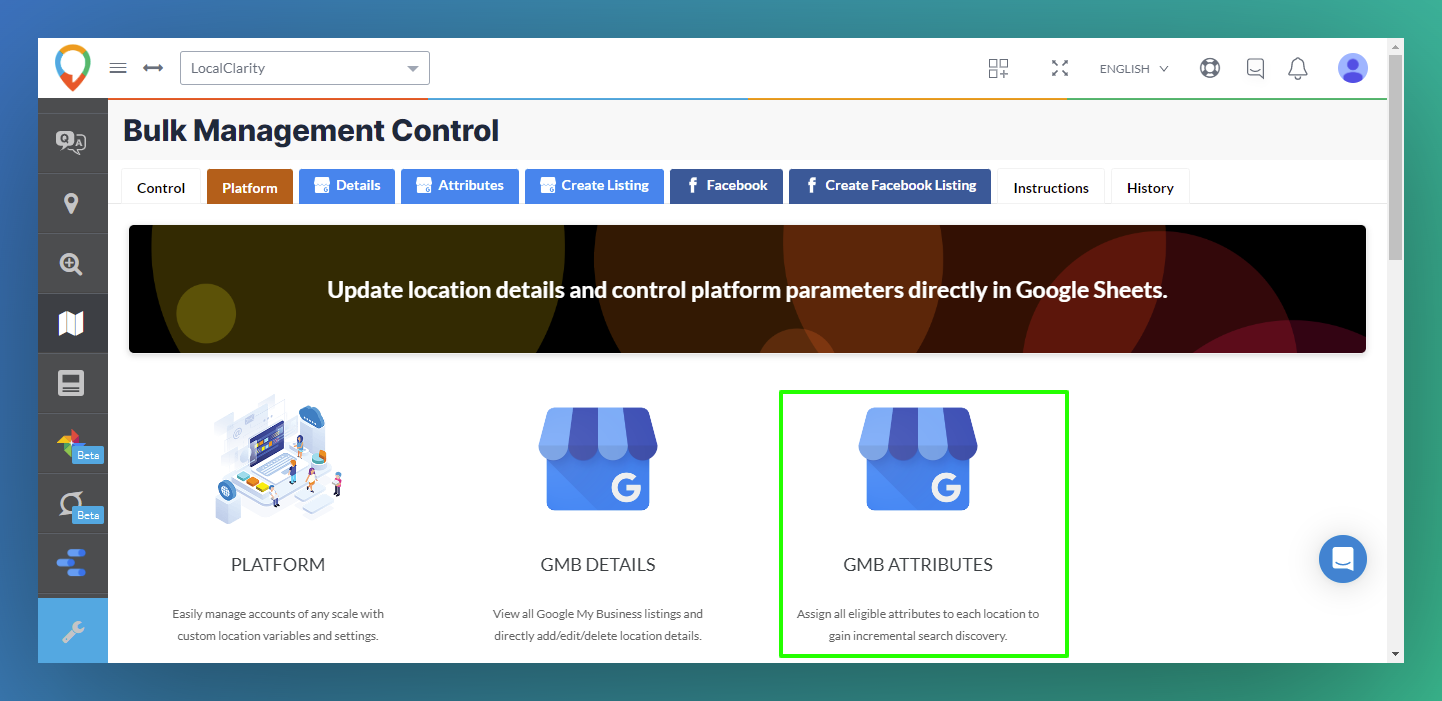
Task: Click the scrollbar up arrow
Action: [x=1396, y=46]
